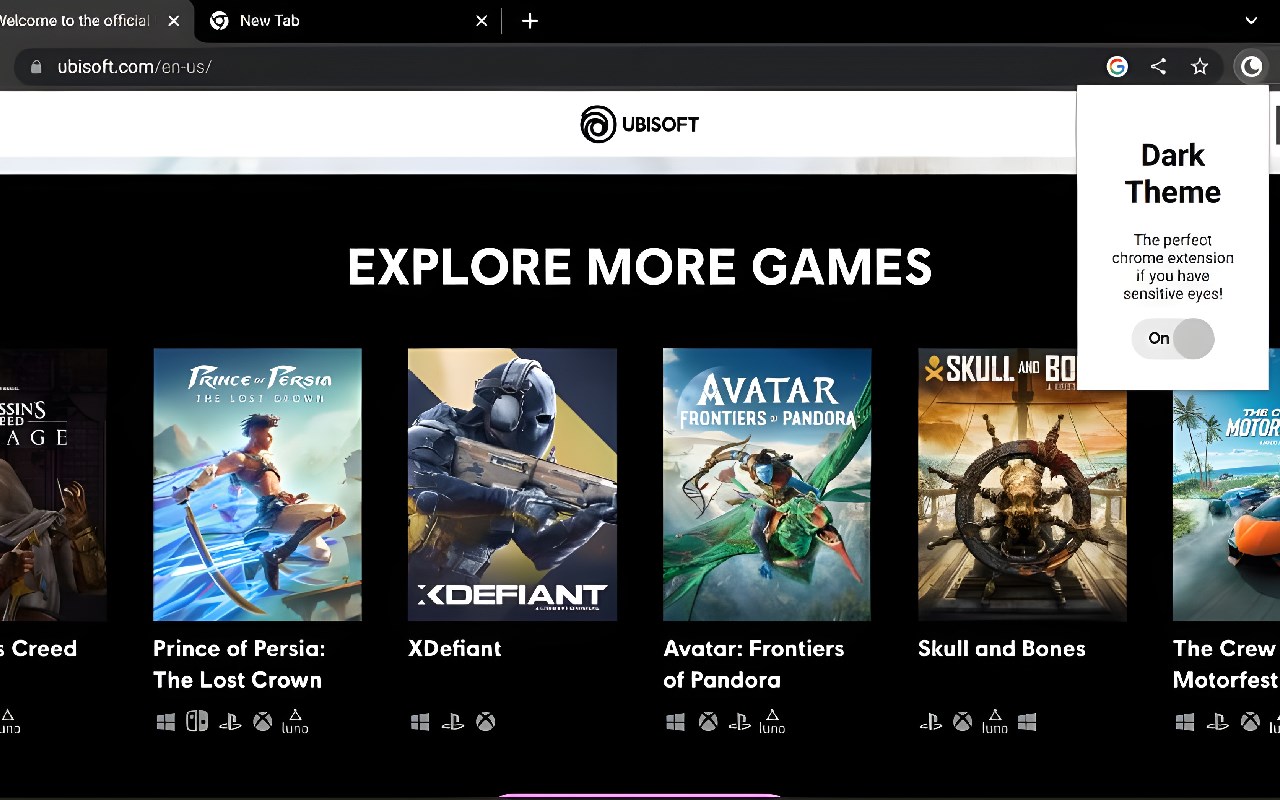Click the Google icon in the address bar
This screenshot has height=800, width=1280.
[1117, 67]
